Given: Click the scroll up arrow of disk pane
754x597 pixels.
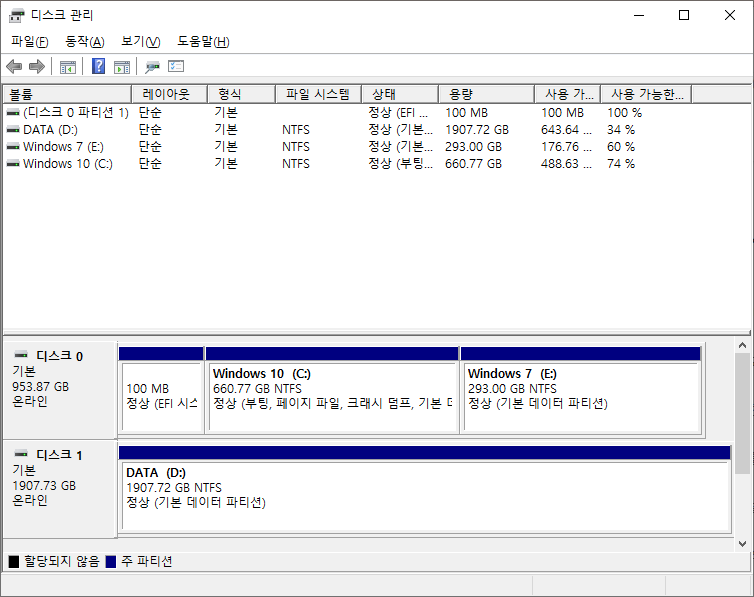Looking at the screenshot, I should click(742, 346).
